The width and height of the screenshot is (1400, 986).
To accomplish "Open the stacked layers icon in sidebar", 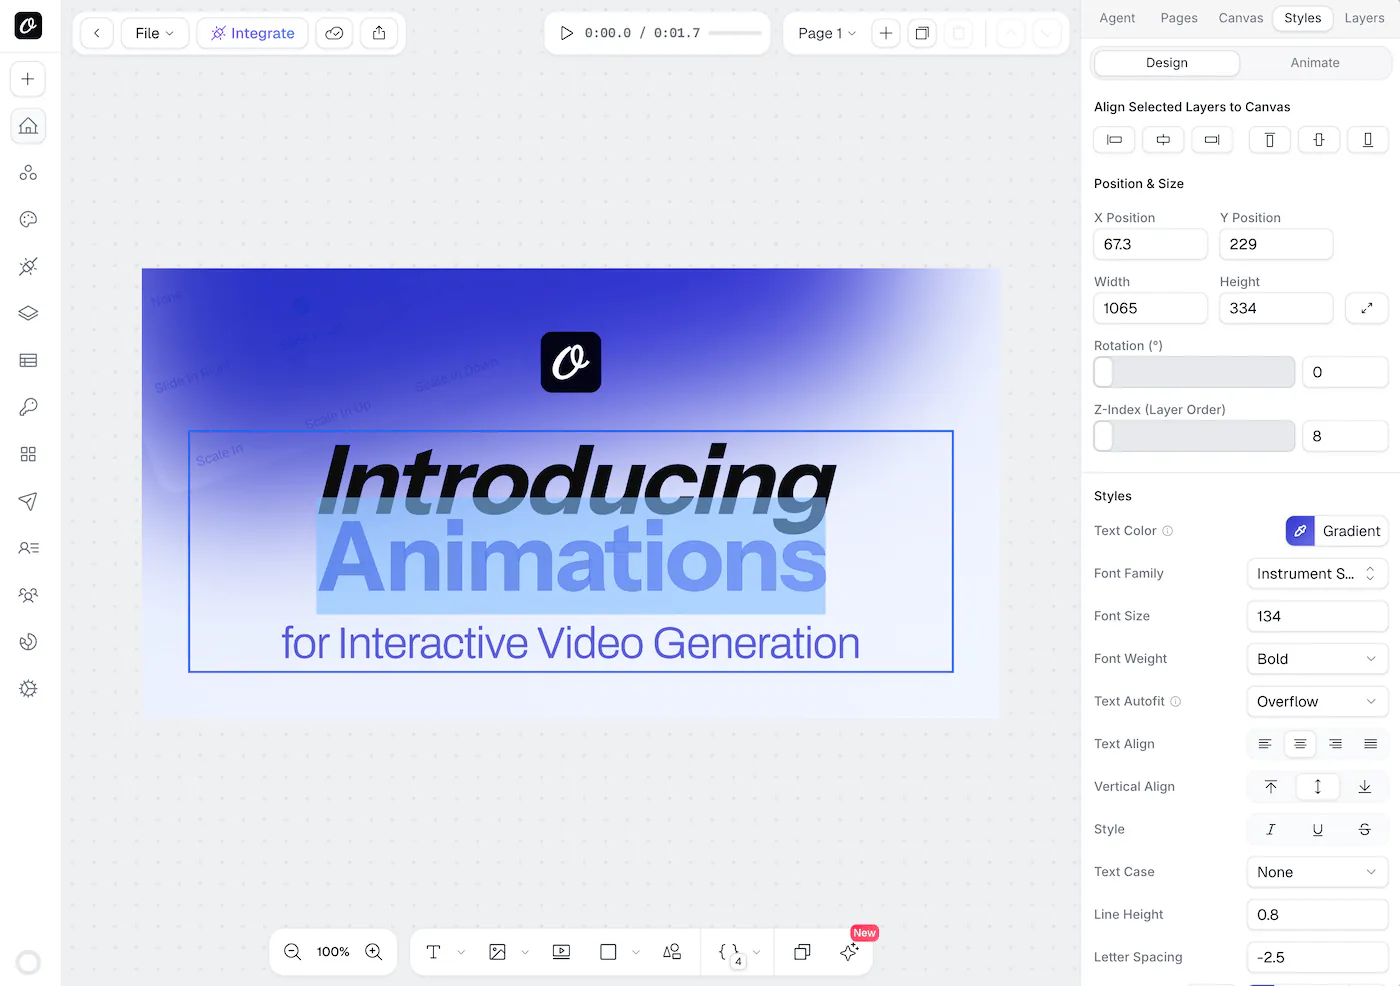I will pyautogui.click(x=28, y=313).
